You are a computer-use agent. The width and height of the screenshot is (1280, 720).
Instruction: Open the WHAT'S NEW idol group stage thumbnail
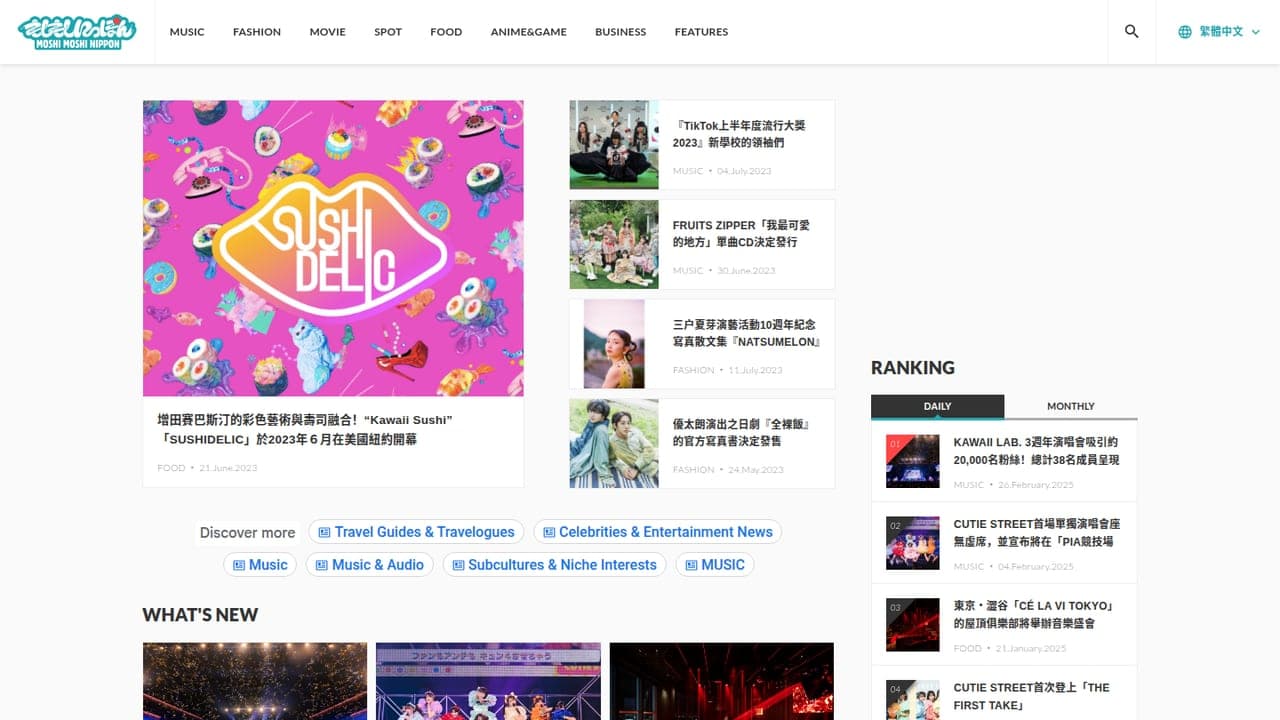[x=488, y=682]
